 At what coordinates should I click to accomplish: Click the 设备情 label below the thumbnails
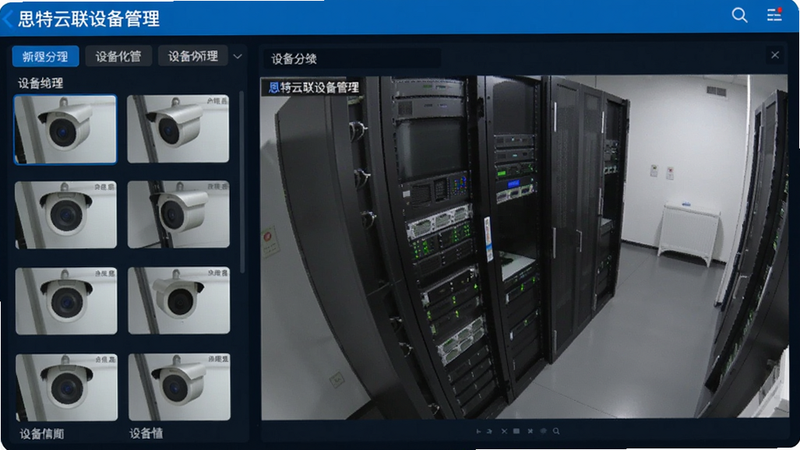tap(146, 434)
